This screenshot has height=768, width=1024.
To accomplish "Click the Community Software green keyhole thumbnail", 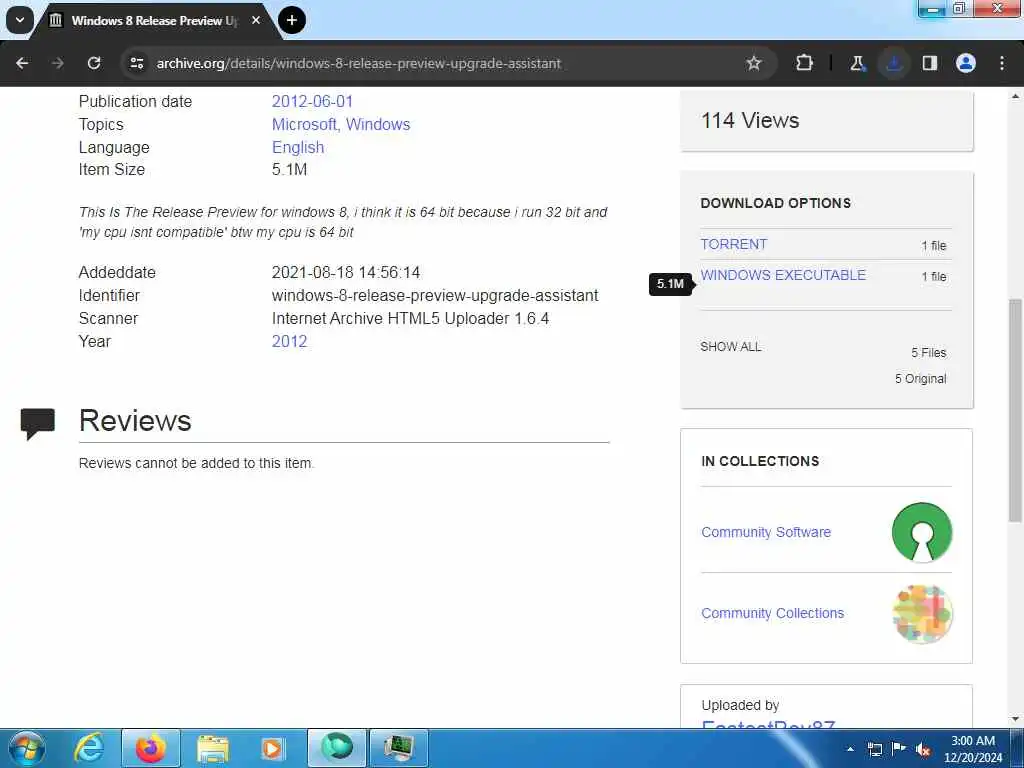I will [922, 532].
